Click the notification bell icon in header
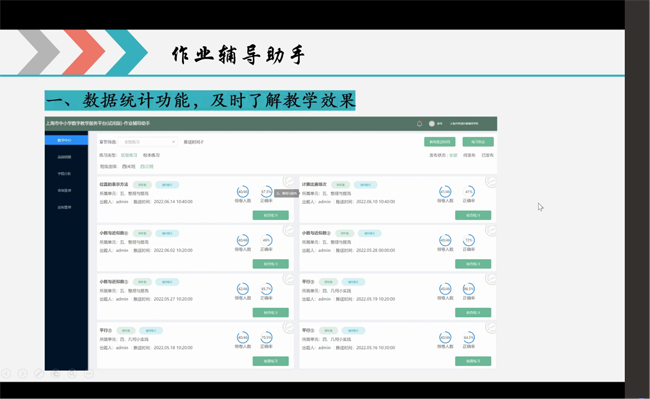The width and height of the screenshot is (650, 399). pyautogui.click(x=420, y=123)
